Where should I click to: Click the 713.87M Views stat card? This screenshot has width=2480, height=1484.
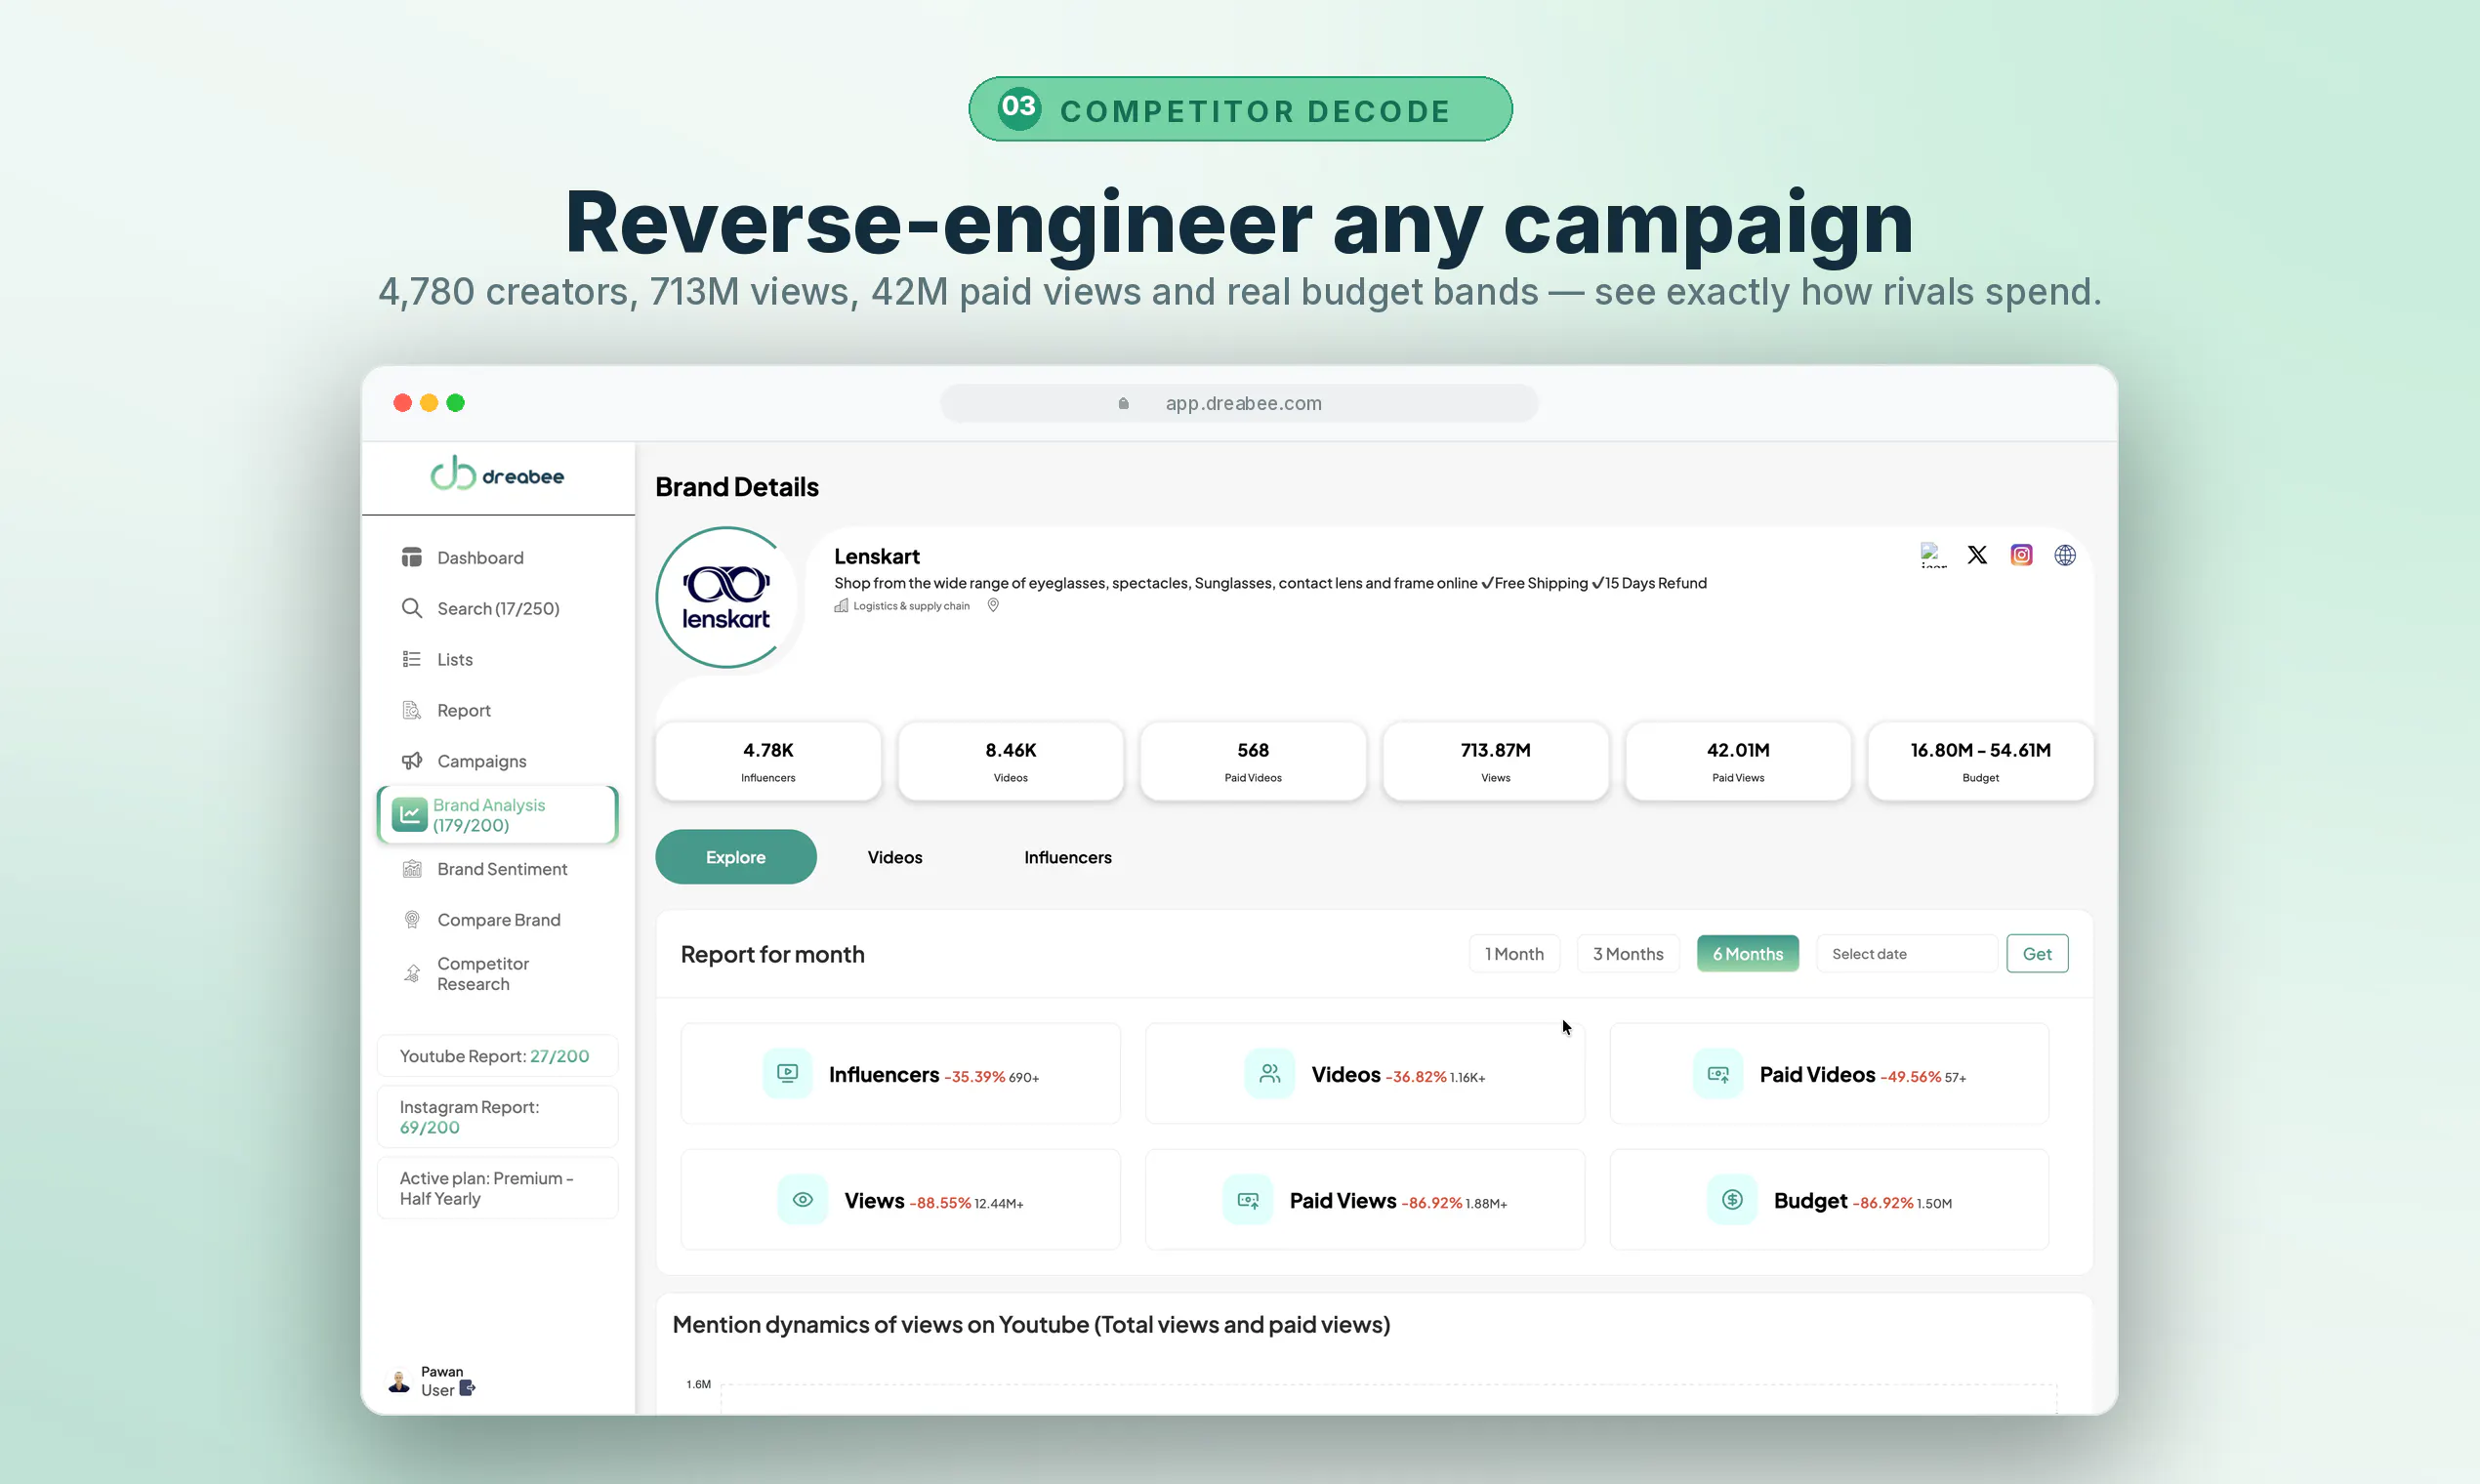pyautogui.click(x=1495, y=761)
